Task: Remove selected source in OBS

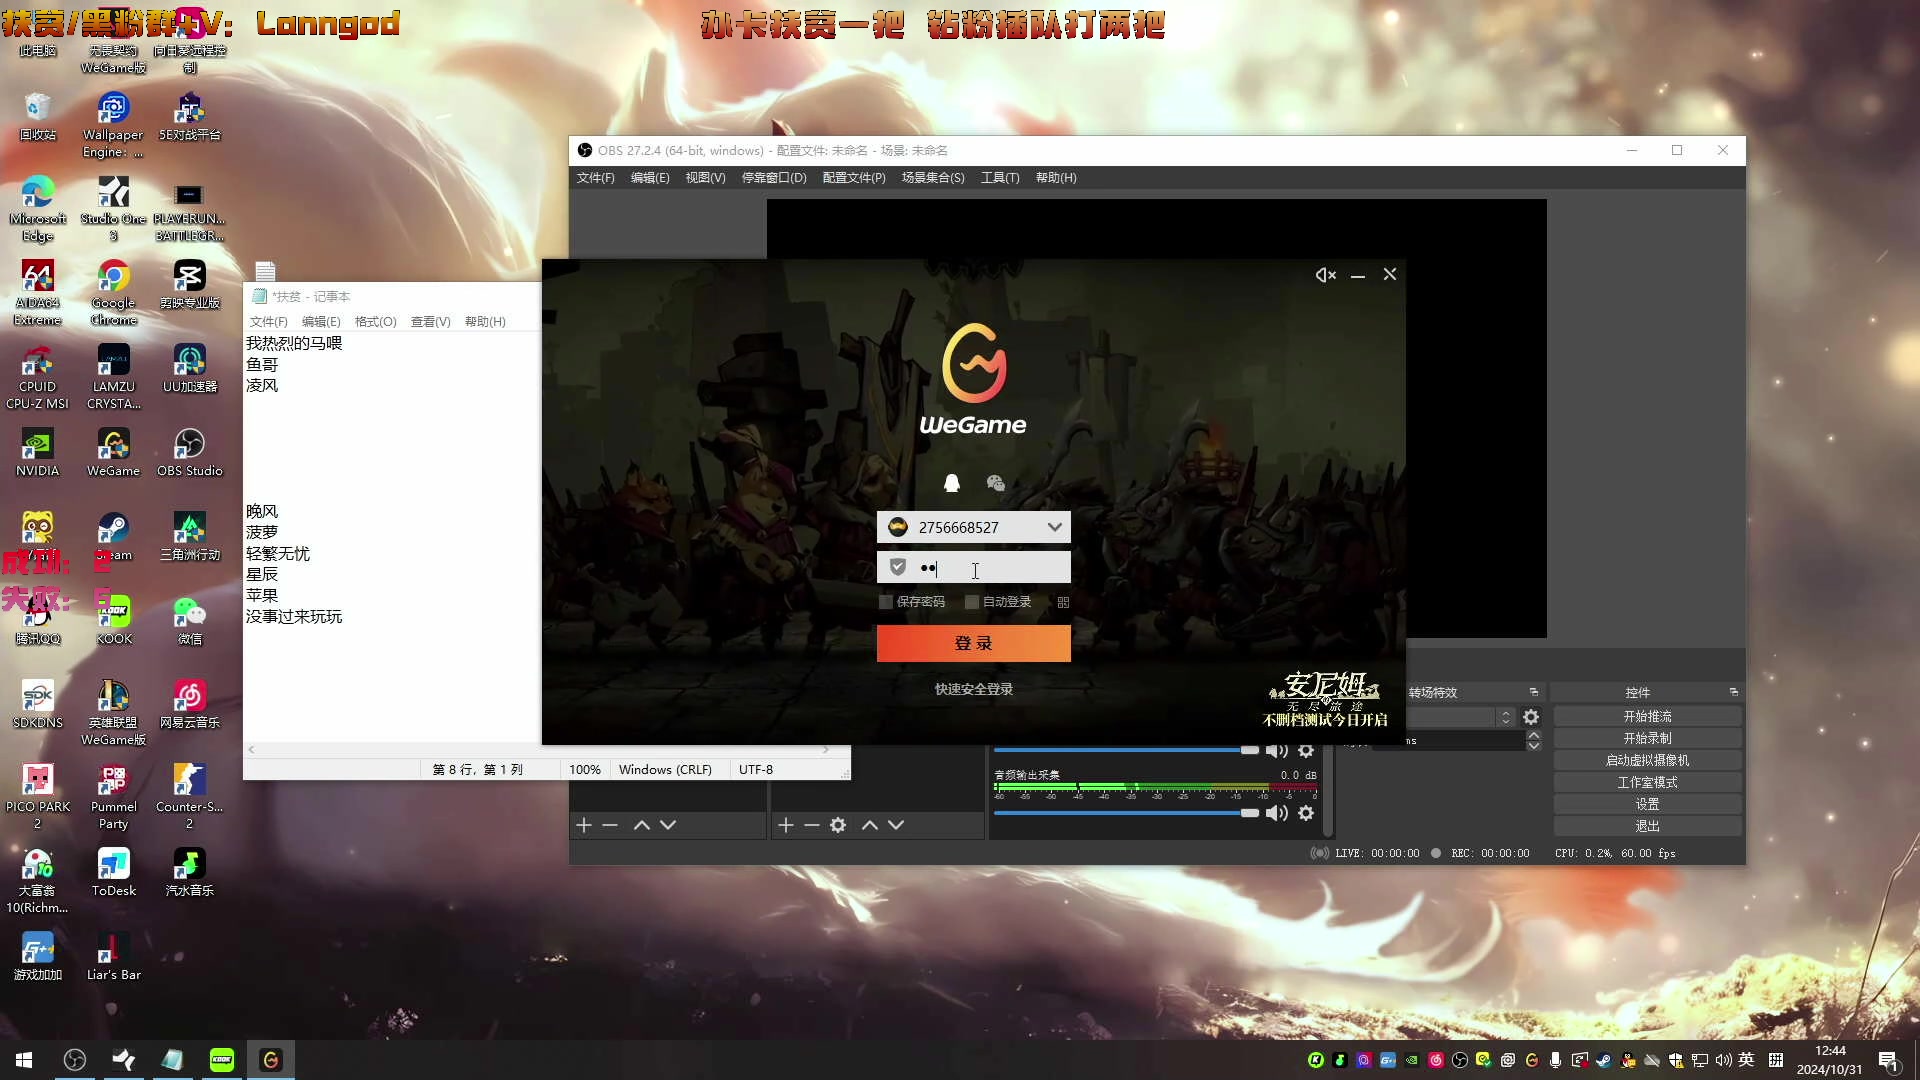Action: coord(812,825)
